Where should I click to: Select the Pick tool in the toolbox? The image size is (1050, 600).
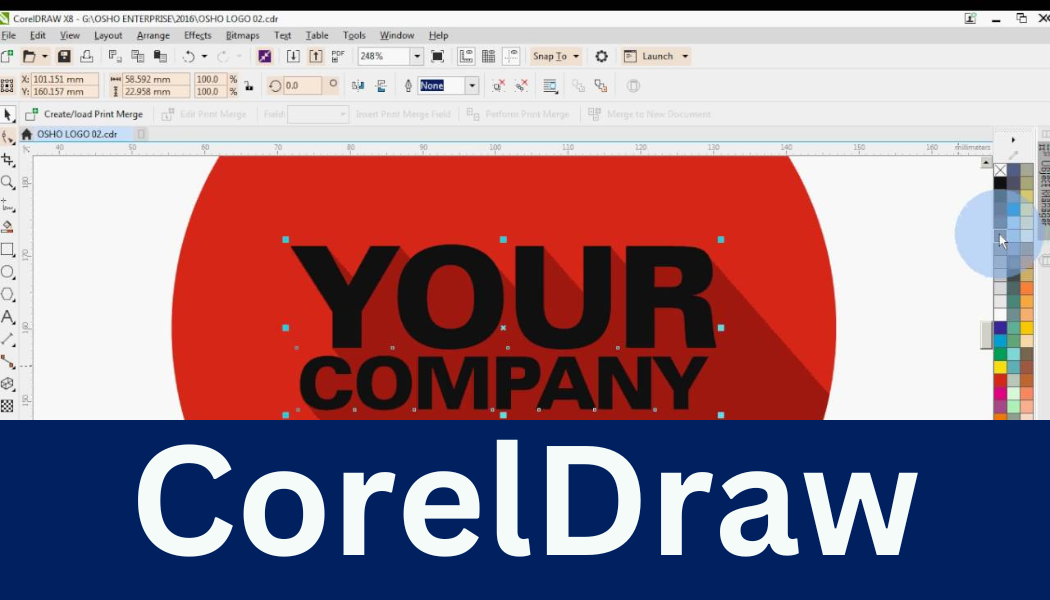pyautogui.click(x=8, y=114)
